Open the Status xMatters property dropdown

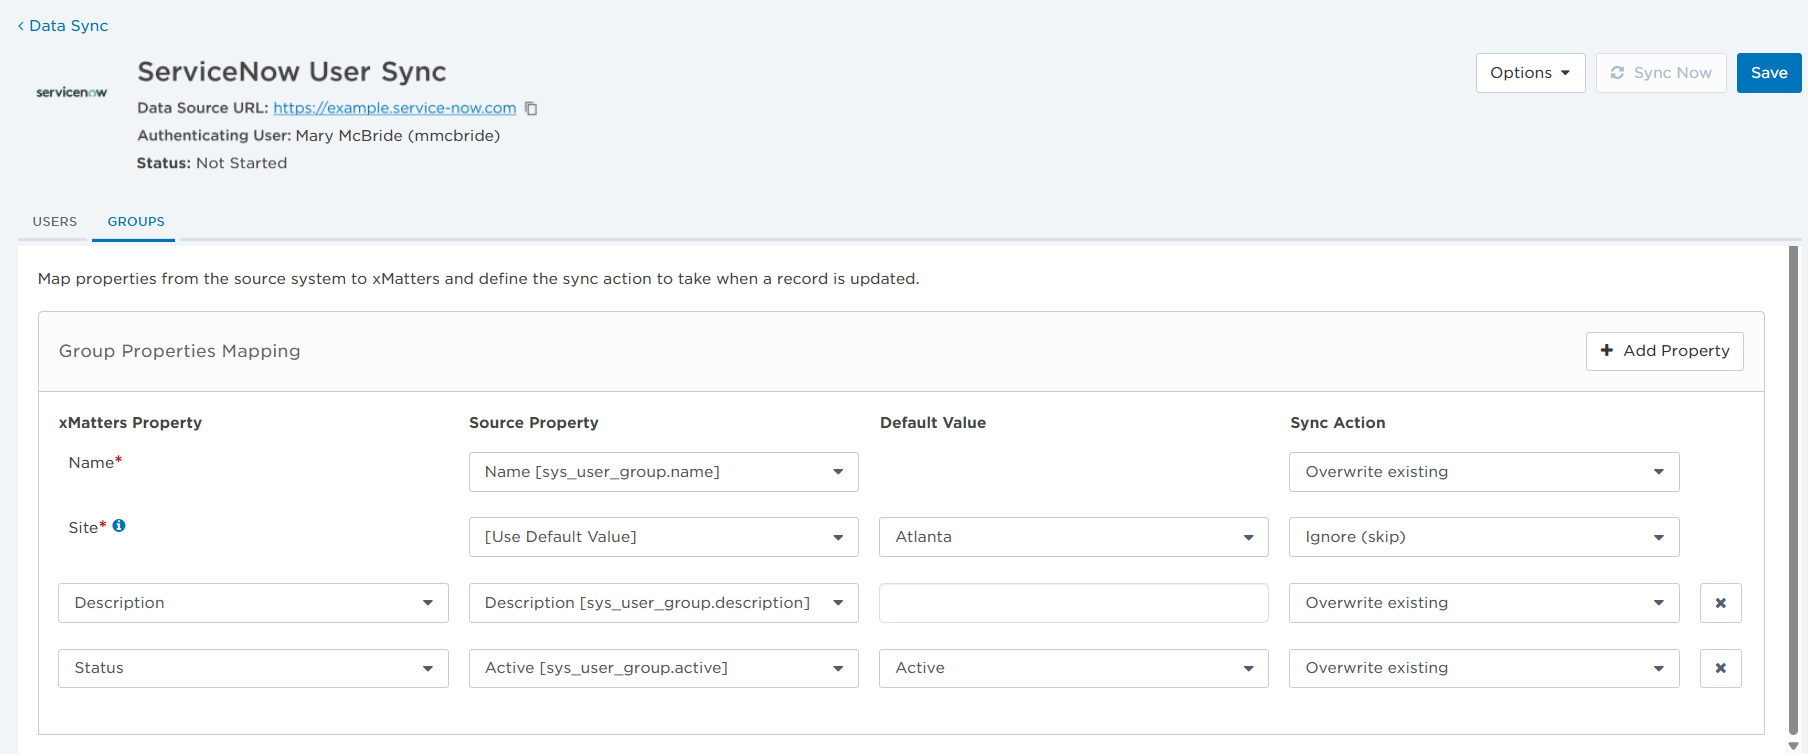point(253,668)
